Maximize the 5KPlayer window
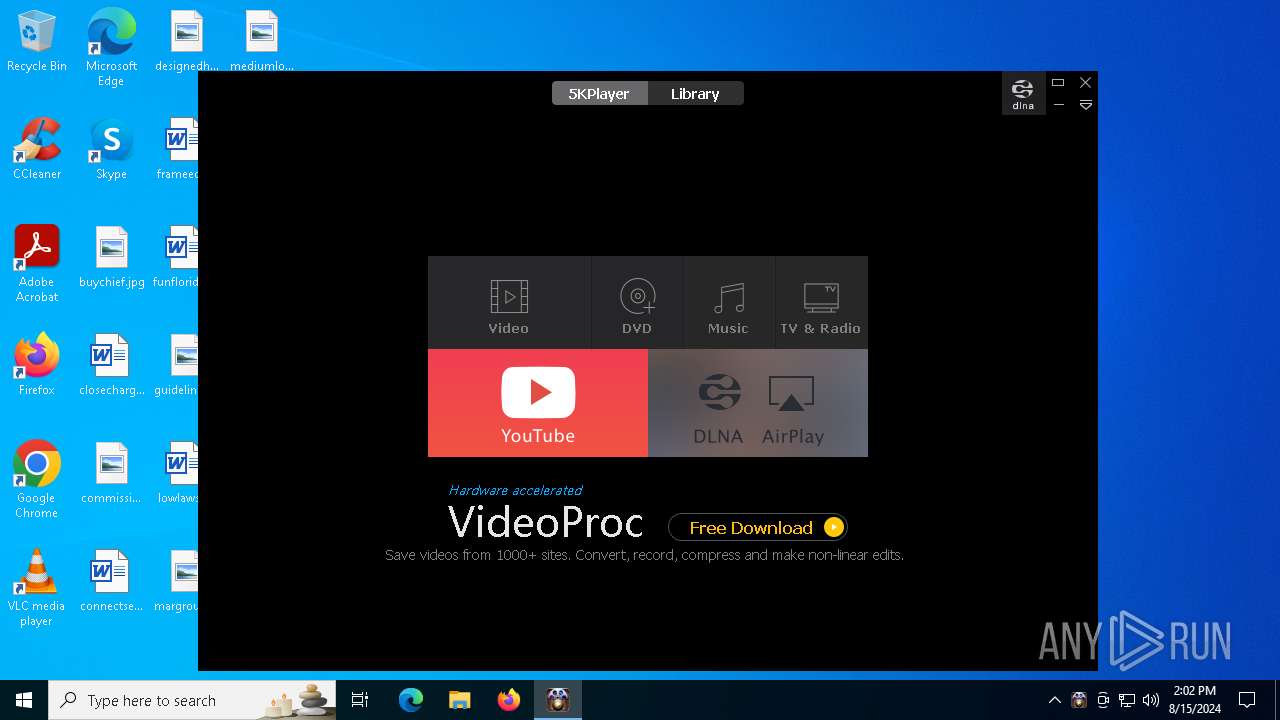 (x=1058, y=83)
